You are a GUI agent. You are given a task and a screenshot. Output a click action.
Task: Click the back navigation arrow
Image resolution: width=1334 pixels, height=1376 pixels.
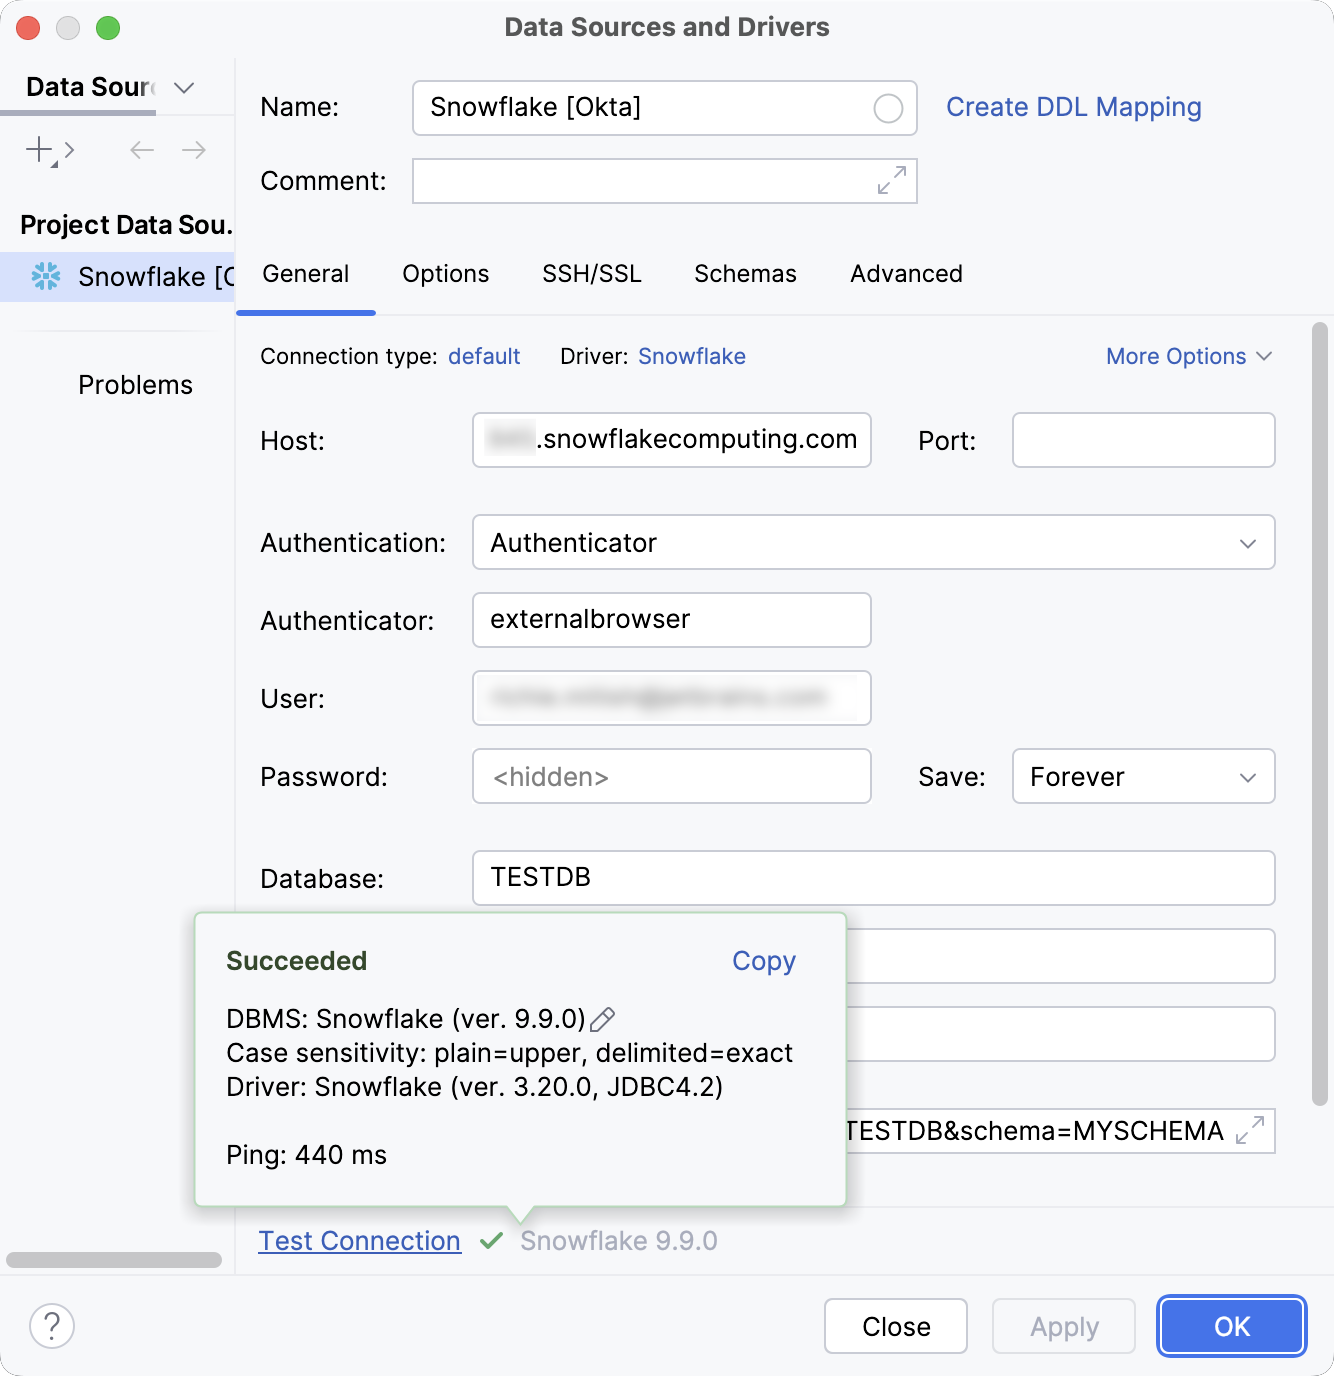coord(141,150)
